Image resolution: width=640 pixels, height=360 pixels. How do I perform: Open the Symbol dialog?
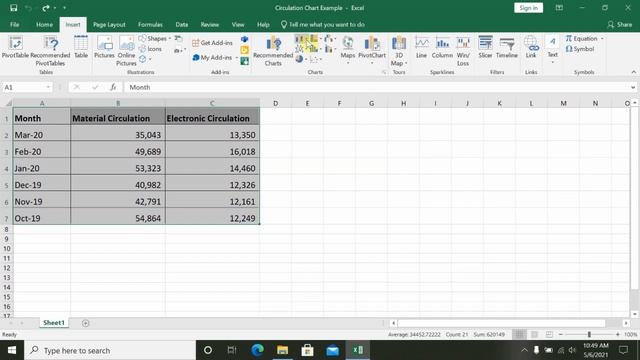(x=580, y=49)
